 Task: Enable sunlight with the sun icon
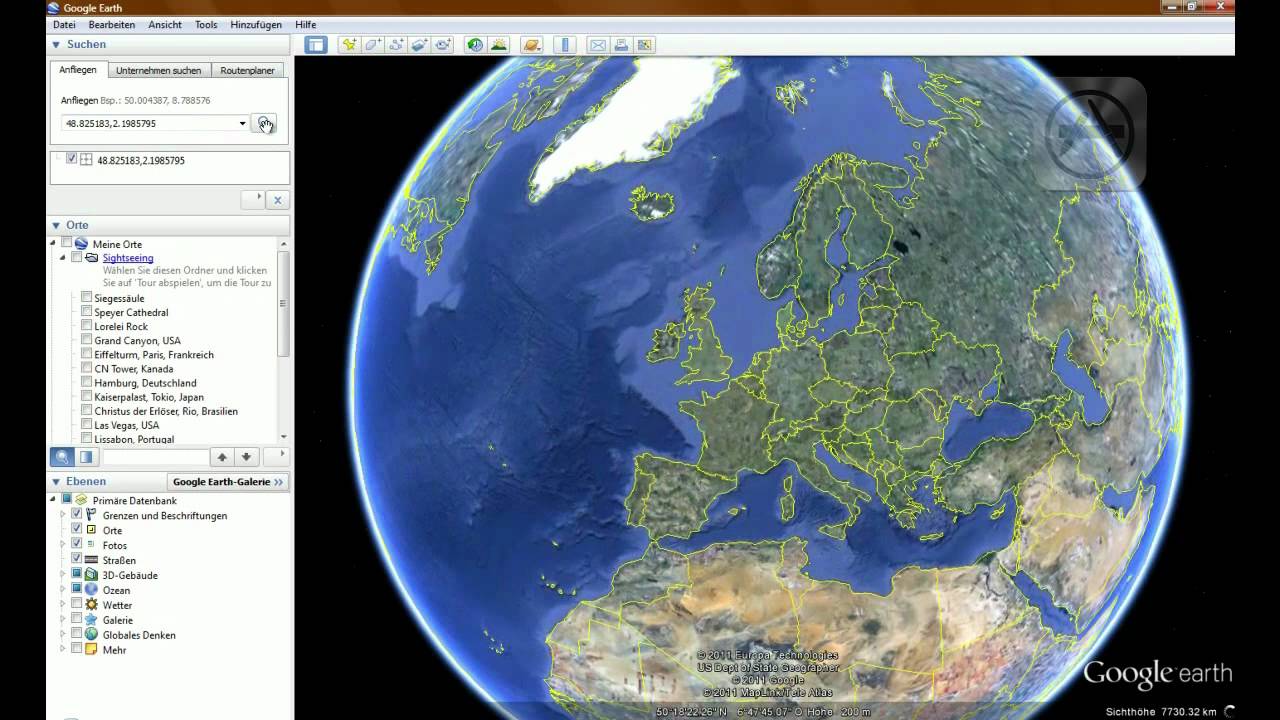pos(499,45)
